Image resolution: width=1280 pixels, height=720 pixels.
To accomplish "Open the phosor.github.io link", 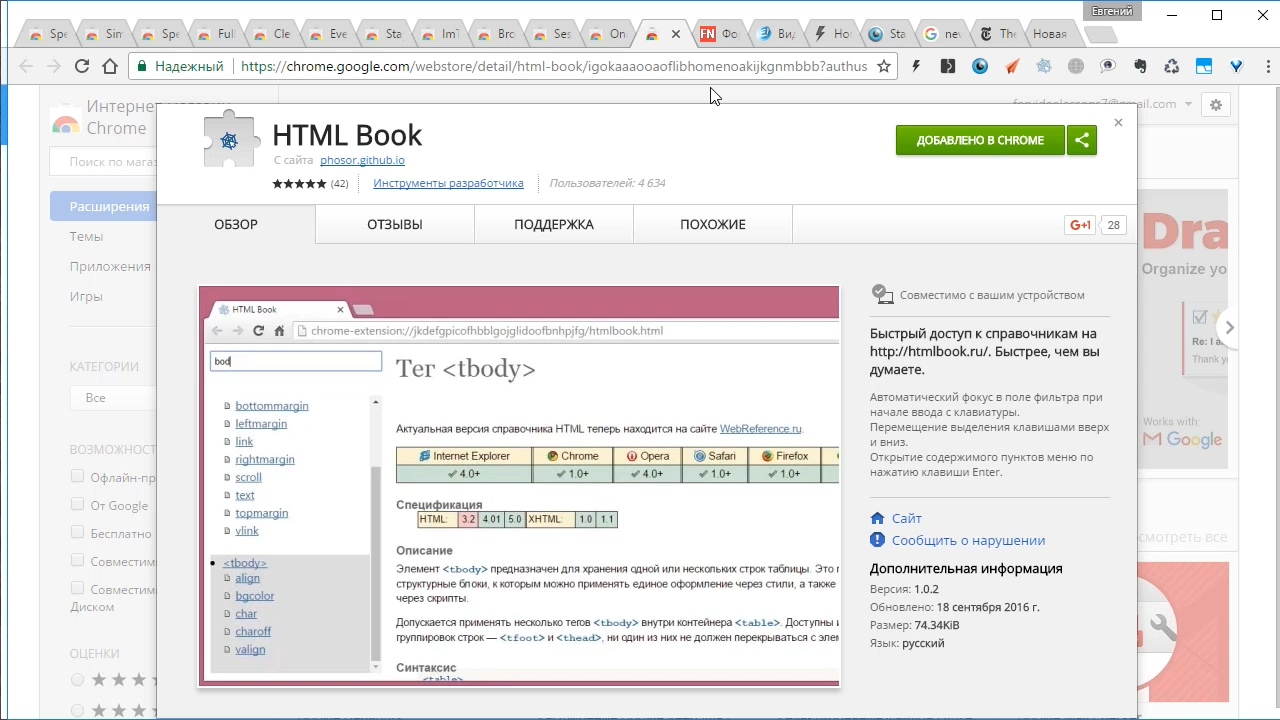I will click(362, 160).
